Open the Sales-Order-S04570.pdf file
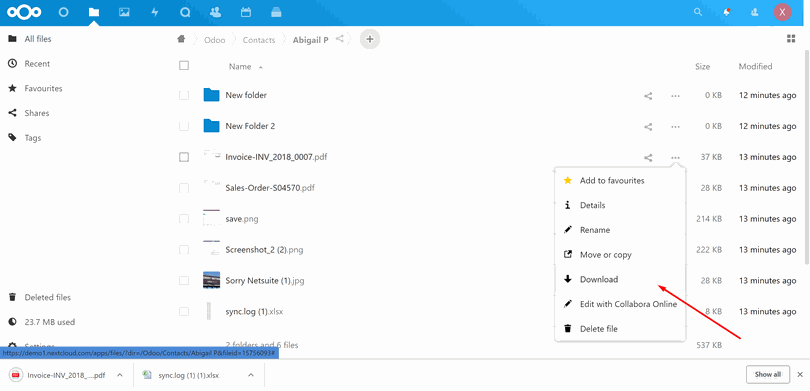This screenshot has width=810, height=391. [x=270, y=188]
